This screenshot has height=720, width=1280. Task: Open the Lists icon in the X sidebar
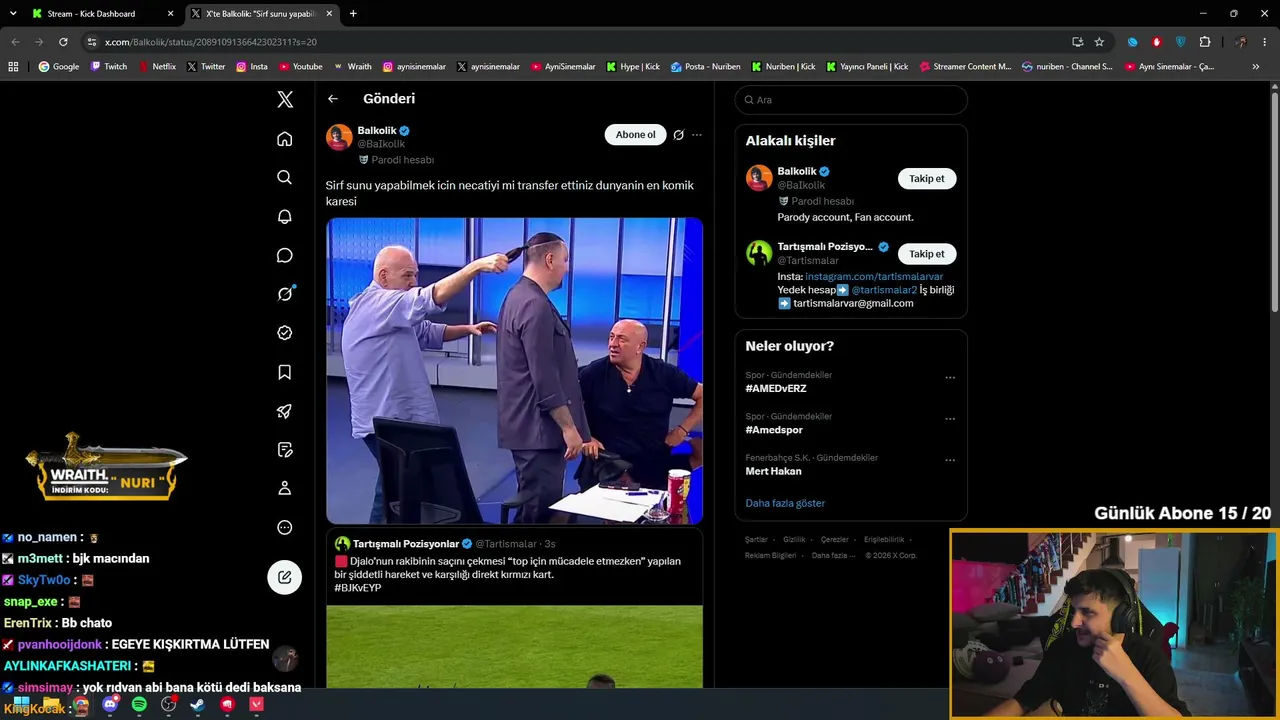click(x=285, y=450)
